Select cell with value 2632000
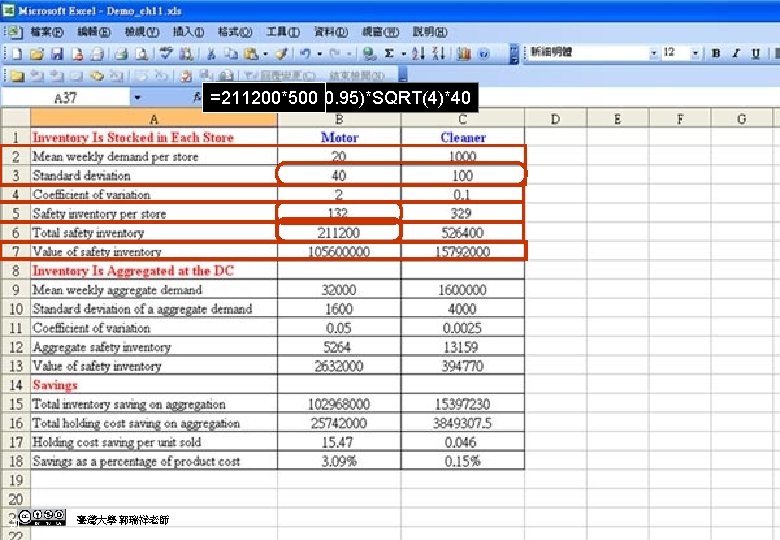Viewport: 780px width, 540px height. point(339,366)
